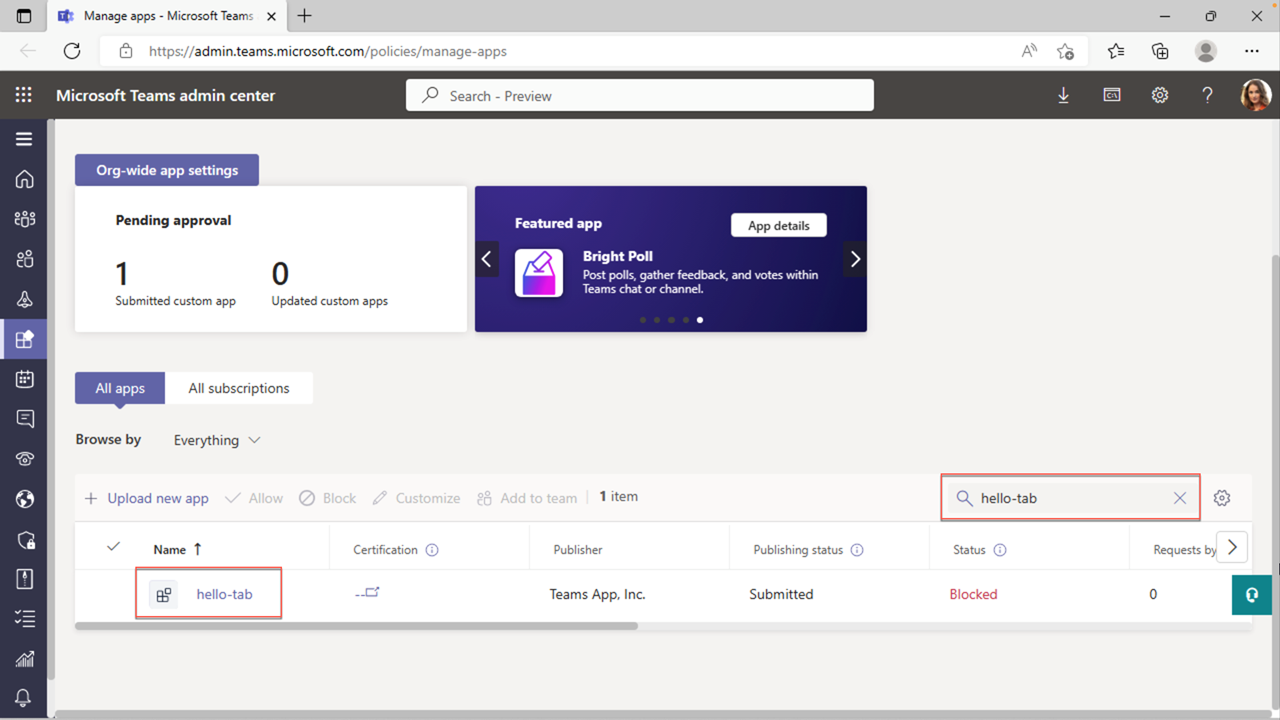1280x720 pixels.
Task: Click the Allow toolbar button
Action: [x=254, y=498]
